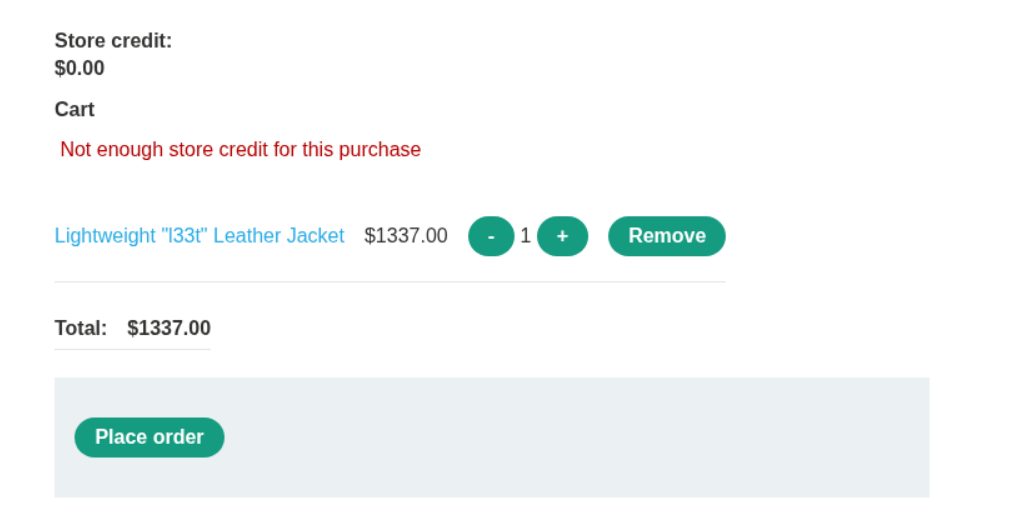Image resolution: width=1009 pixels, height=529 pixels.
Task: Open the Lightweight "l33t" Leather Jacket link
Action: [199, 236]
